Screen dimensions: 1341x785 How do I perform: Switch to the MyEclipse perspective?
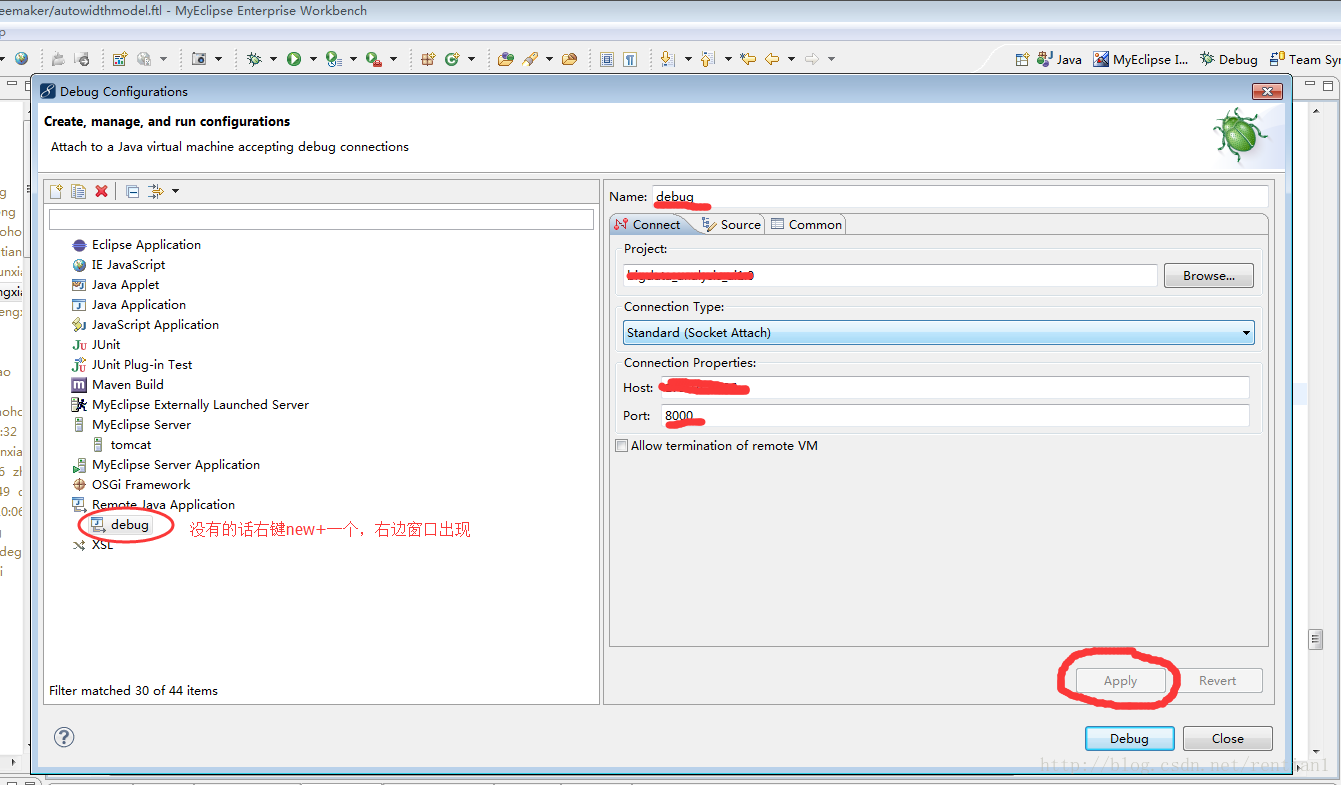coord(1141,59)
